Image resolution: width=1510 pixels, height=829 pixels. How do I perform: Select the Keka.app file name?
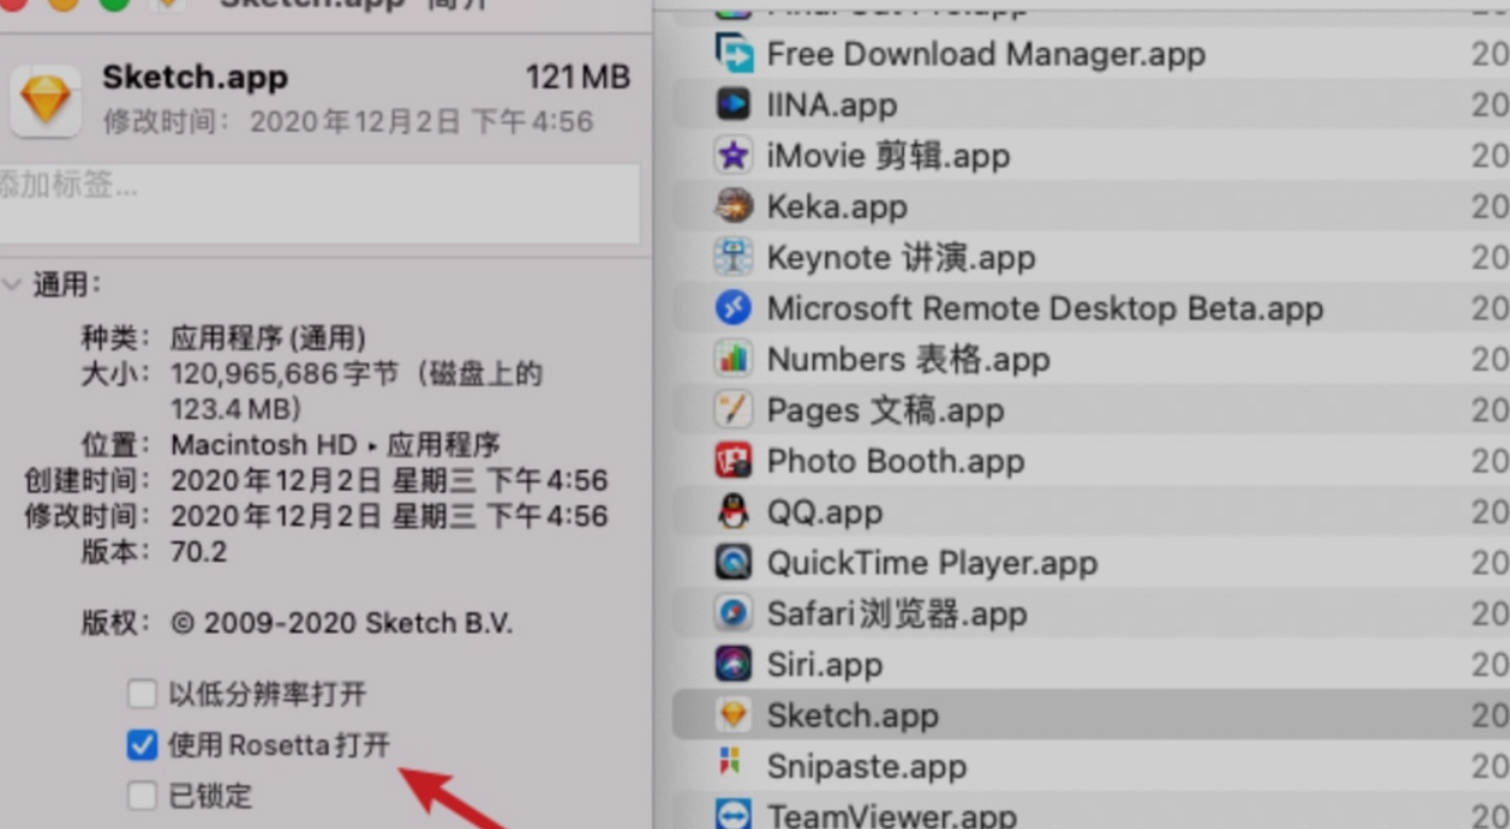tap(837, 207)
